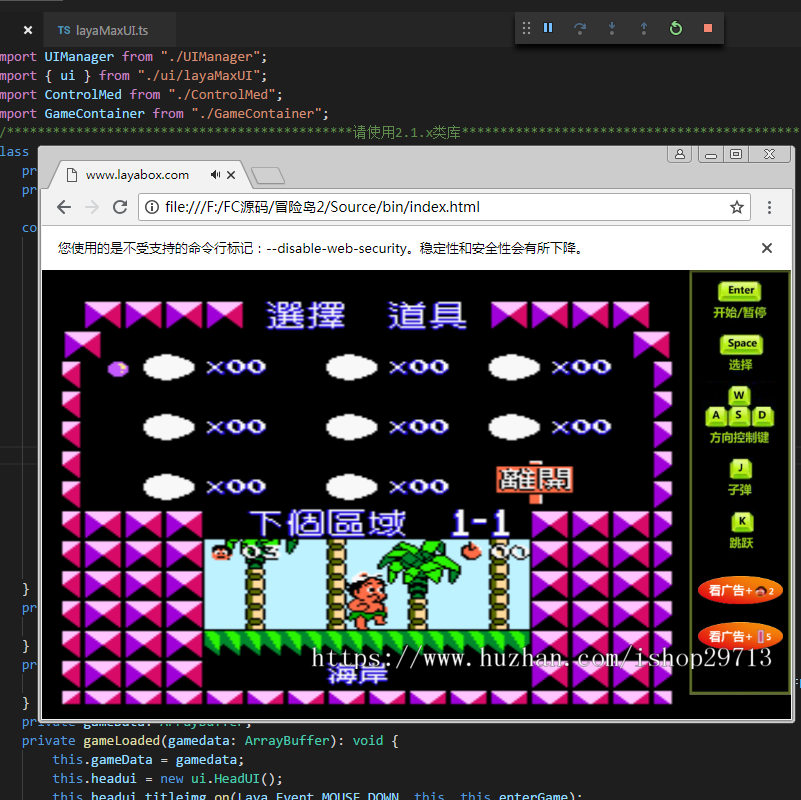The height and width of the screenshot is (800, 801).
Task: Toggle game pause with the Enter button
Action: tap(740, 290)
